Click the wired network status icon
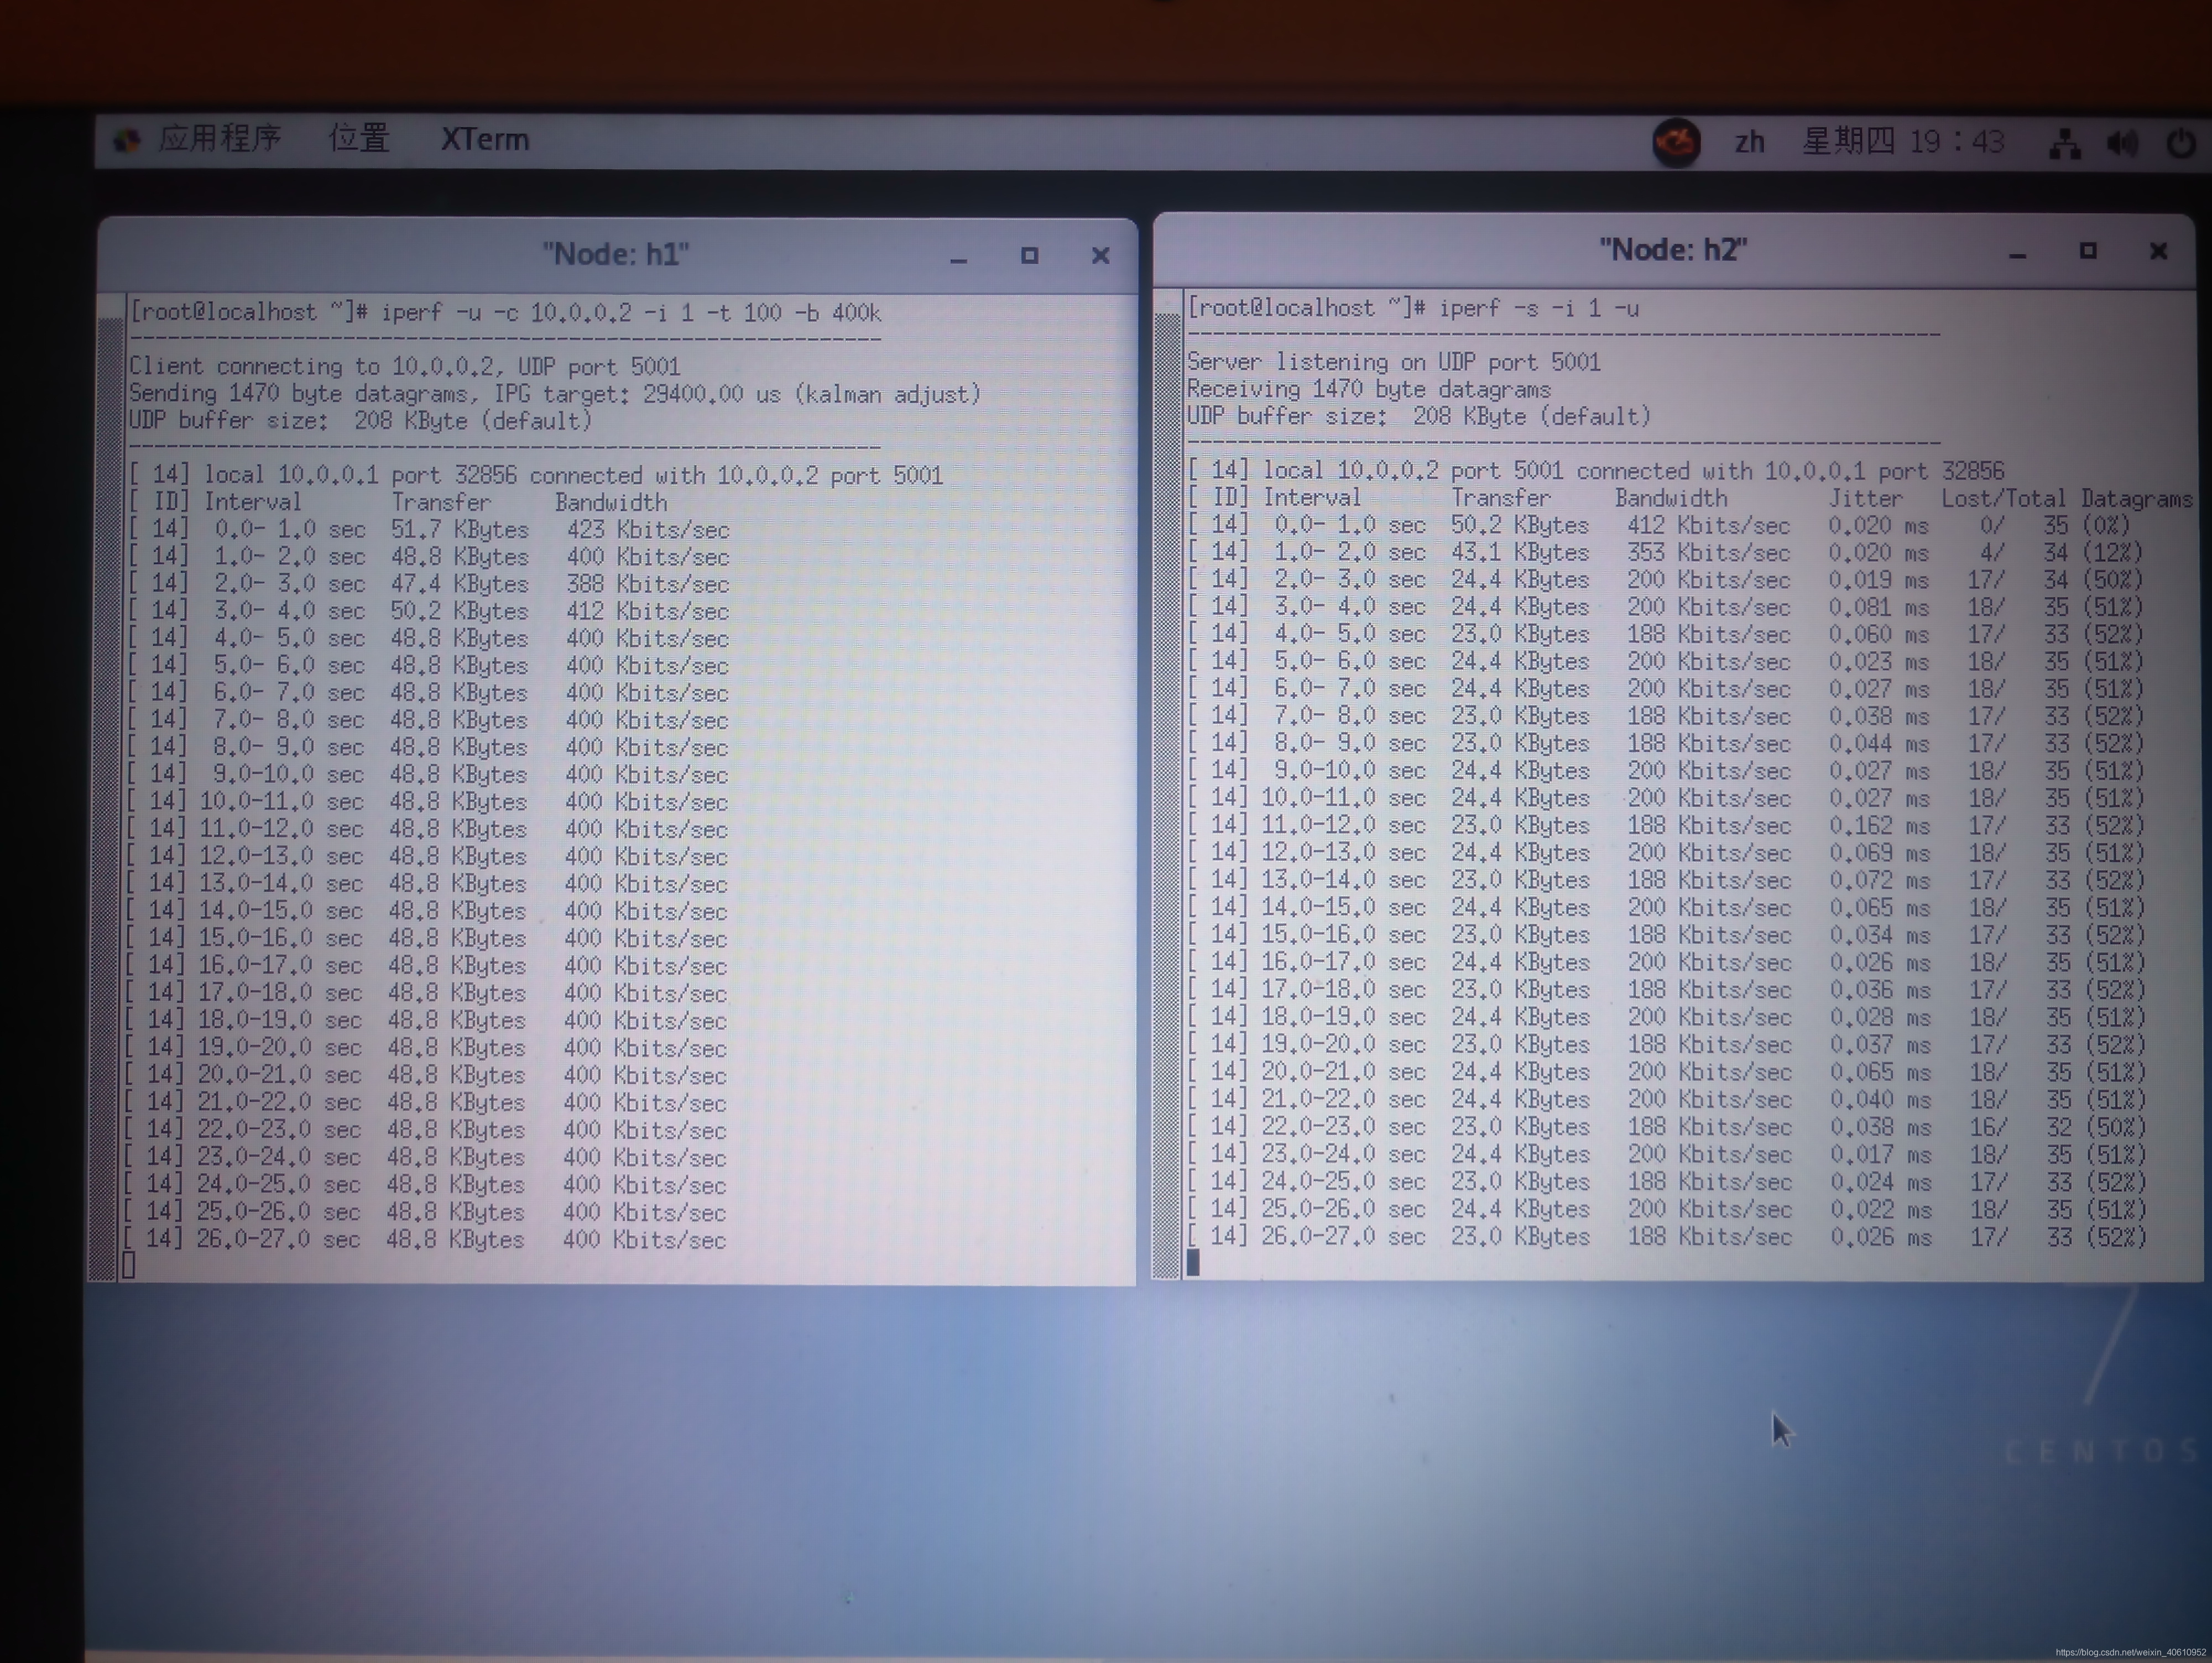This screenshot has height=1663, width=2212. click(2064, 144)
